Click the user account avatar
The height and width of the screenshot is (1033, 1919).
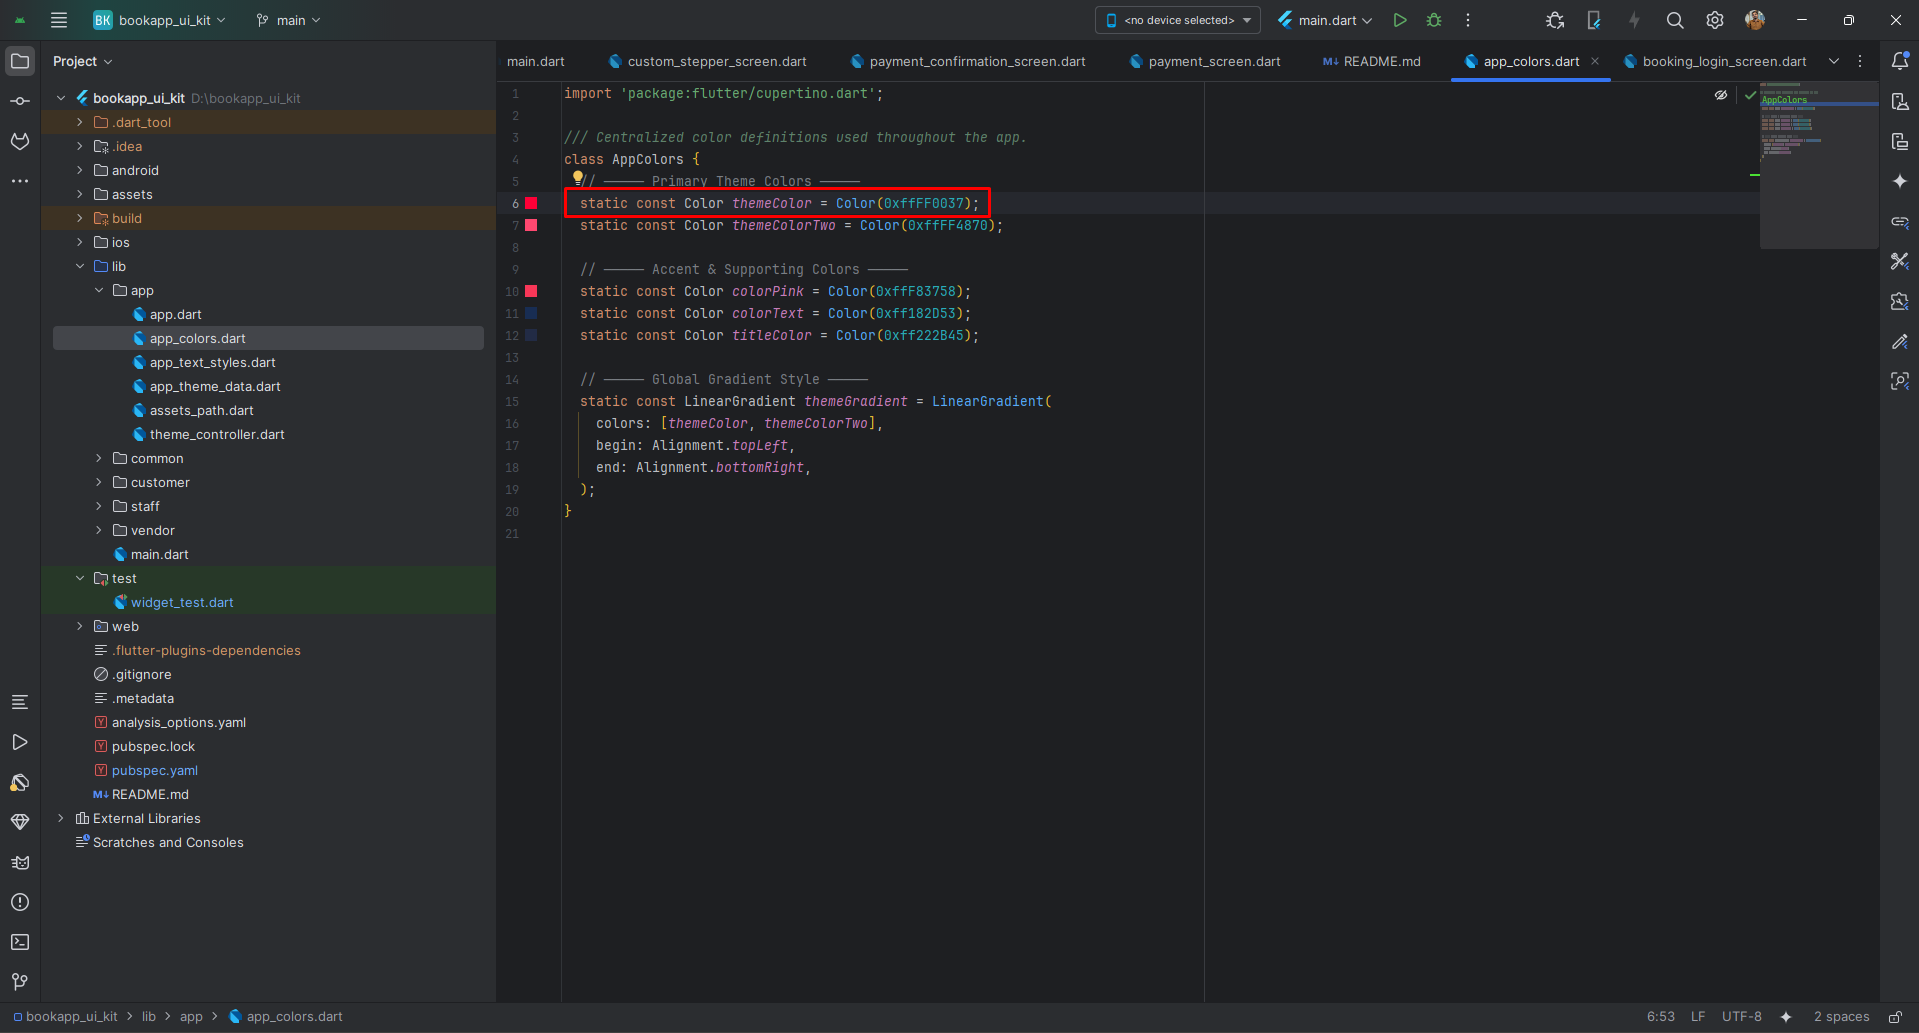1755,20
